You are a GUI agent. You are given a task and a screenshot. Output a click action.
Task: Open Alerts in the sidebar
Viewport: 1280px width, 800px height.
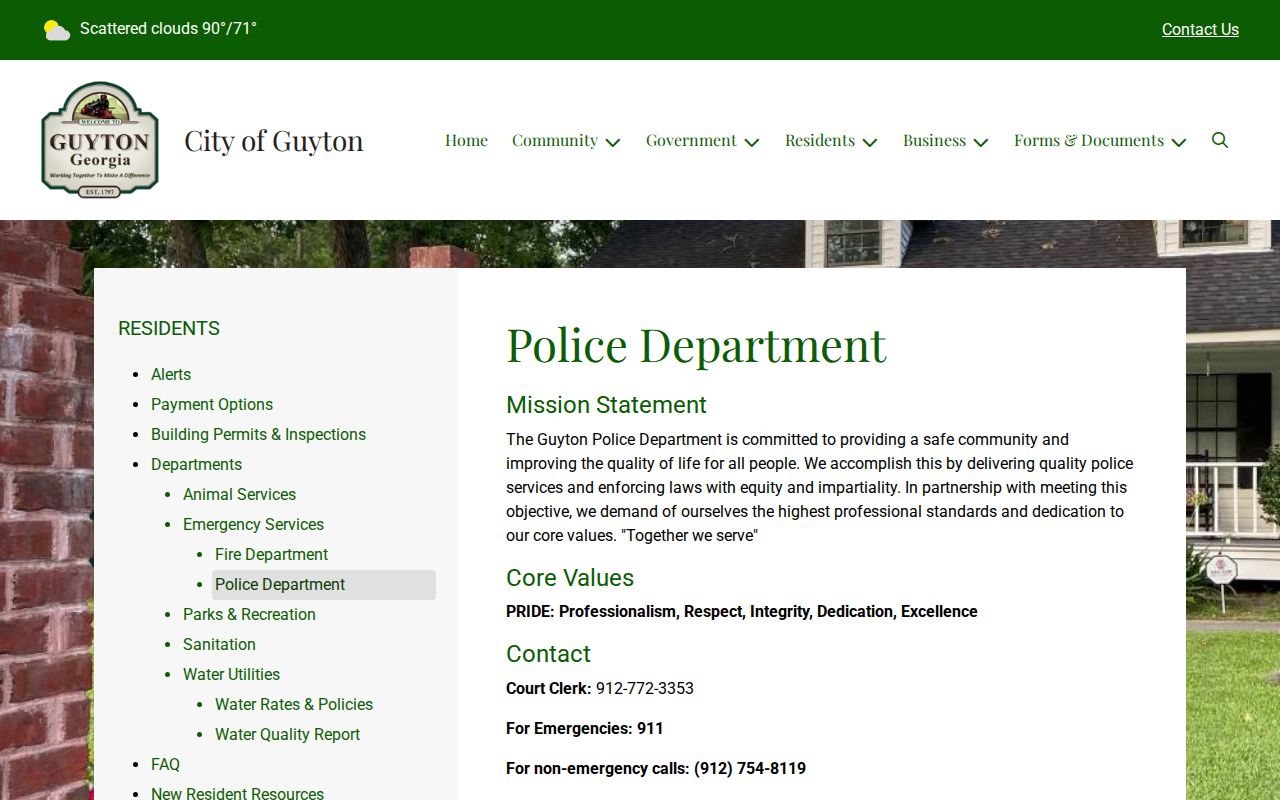point(171,374)
